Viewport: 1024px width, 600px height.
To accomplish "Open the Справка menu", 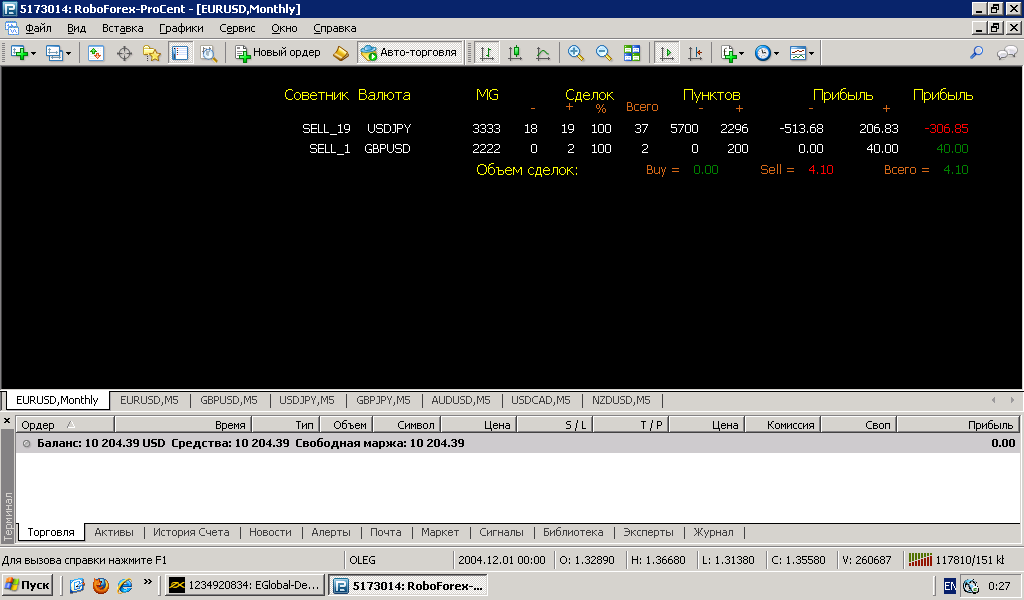I will tap(335, 28).
